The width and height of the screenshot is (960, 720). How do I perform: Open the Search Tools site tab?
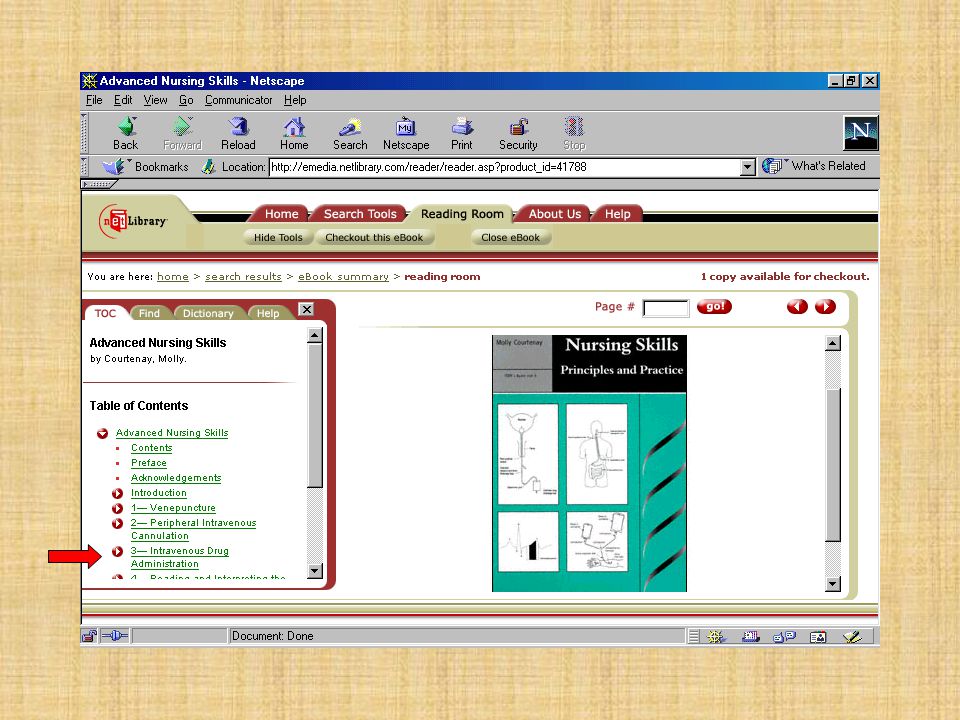point(360,214)
